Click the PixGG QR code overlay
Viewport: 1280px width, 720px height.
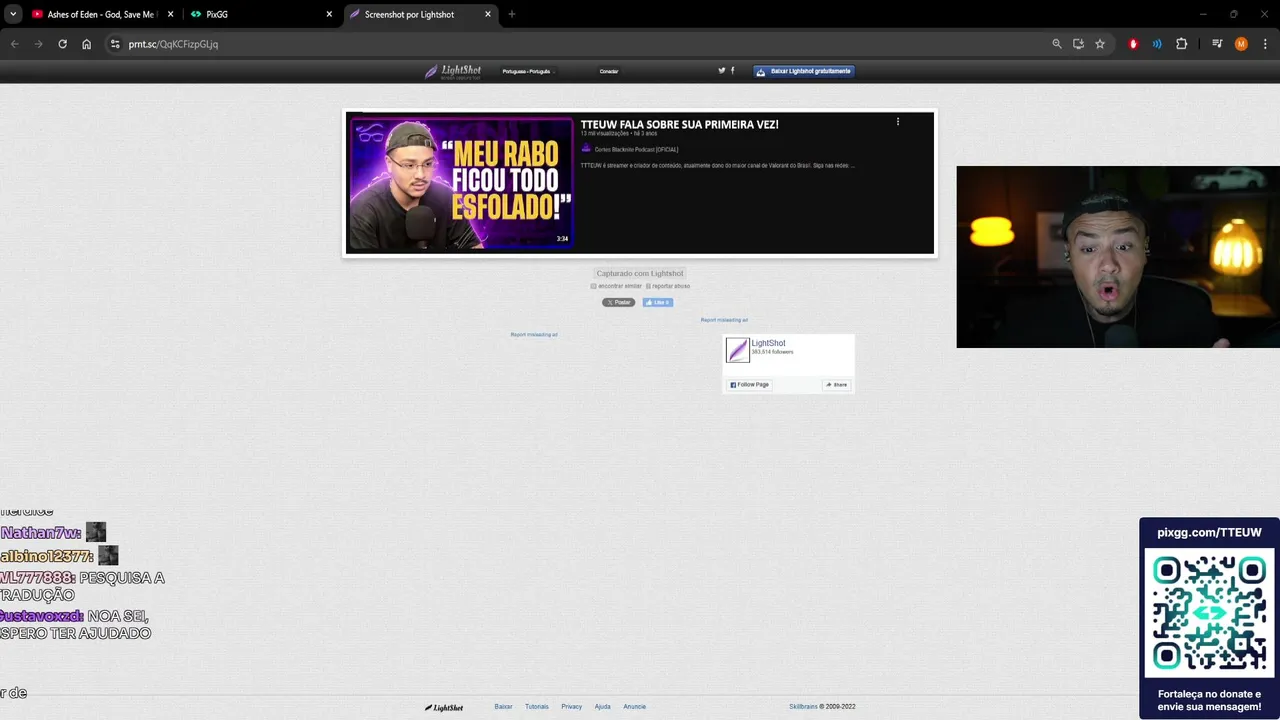(x=1209, y=613)
